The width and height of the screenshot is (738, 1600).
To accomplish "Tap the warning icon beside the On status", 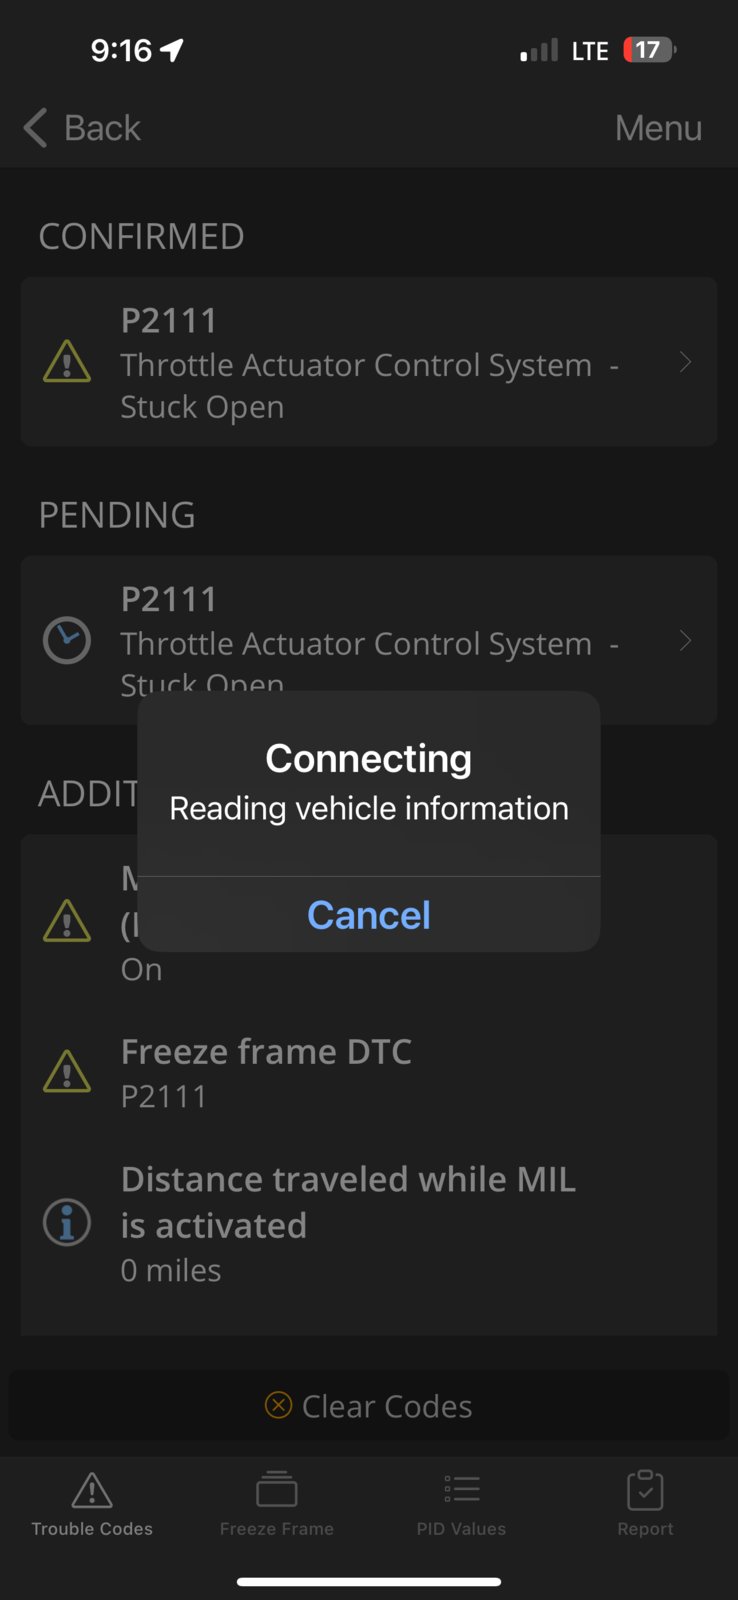I will click(x=67, y=921).
